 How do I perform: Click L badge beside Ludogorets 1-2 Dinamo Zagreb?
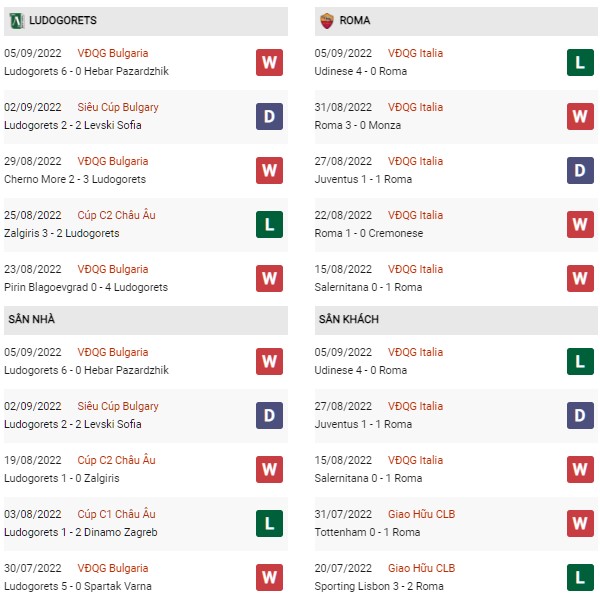click(269, 523)
